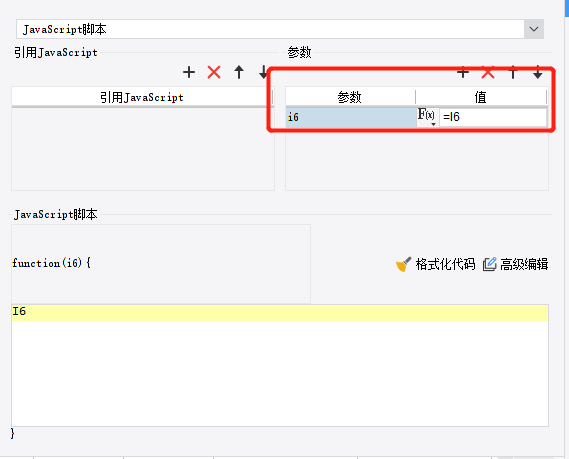The width and height of the screenshot is (569, 459).
Task: Edit the =I6 parameter value field
Action: coord(493,117)
